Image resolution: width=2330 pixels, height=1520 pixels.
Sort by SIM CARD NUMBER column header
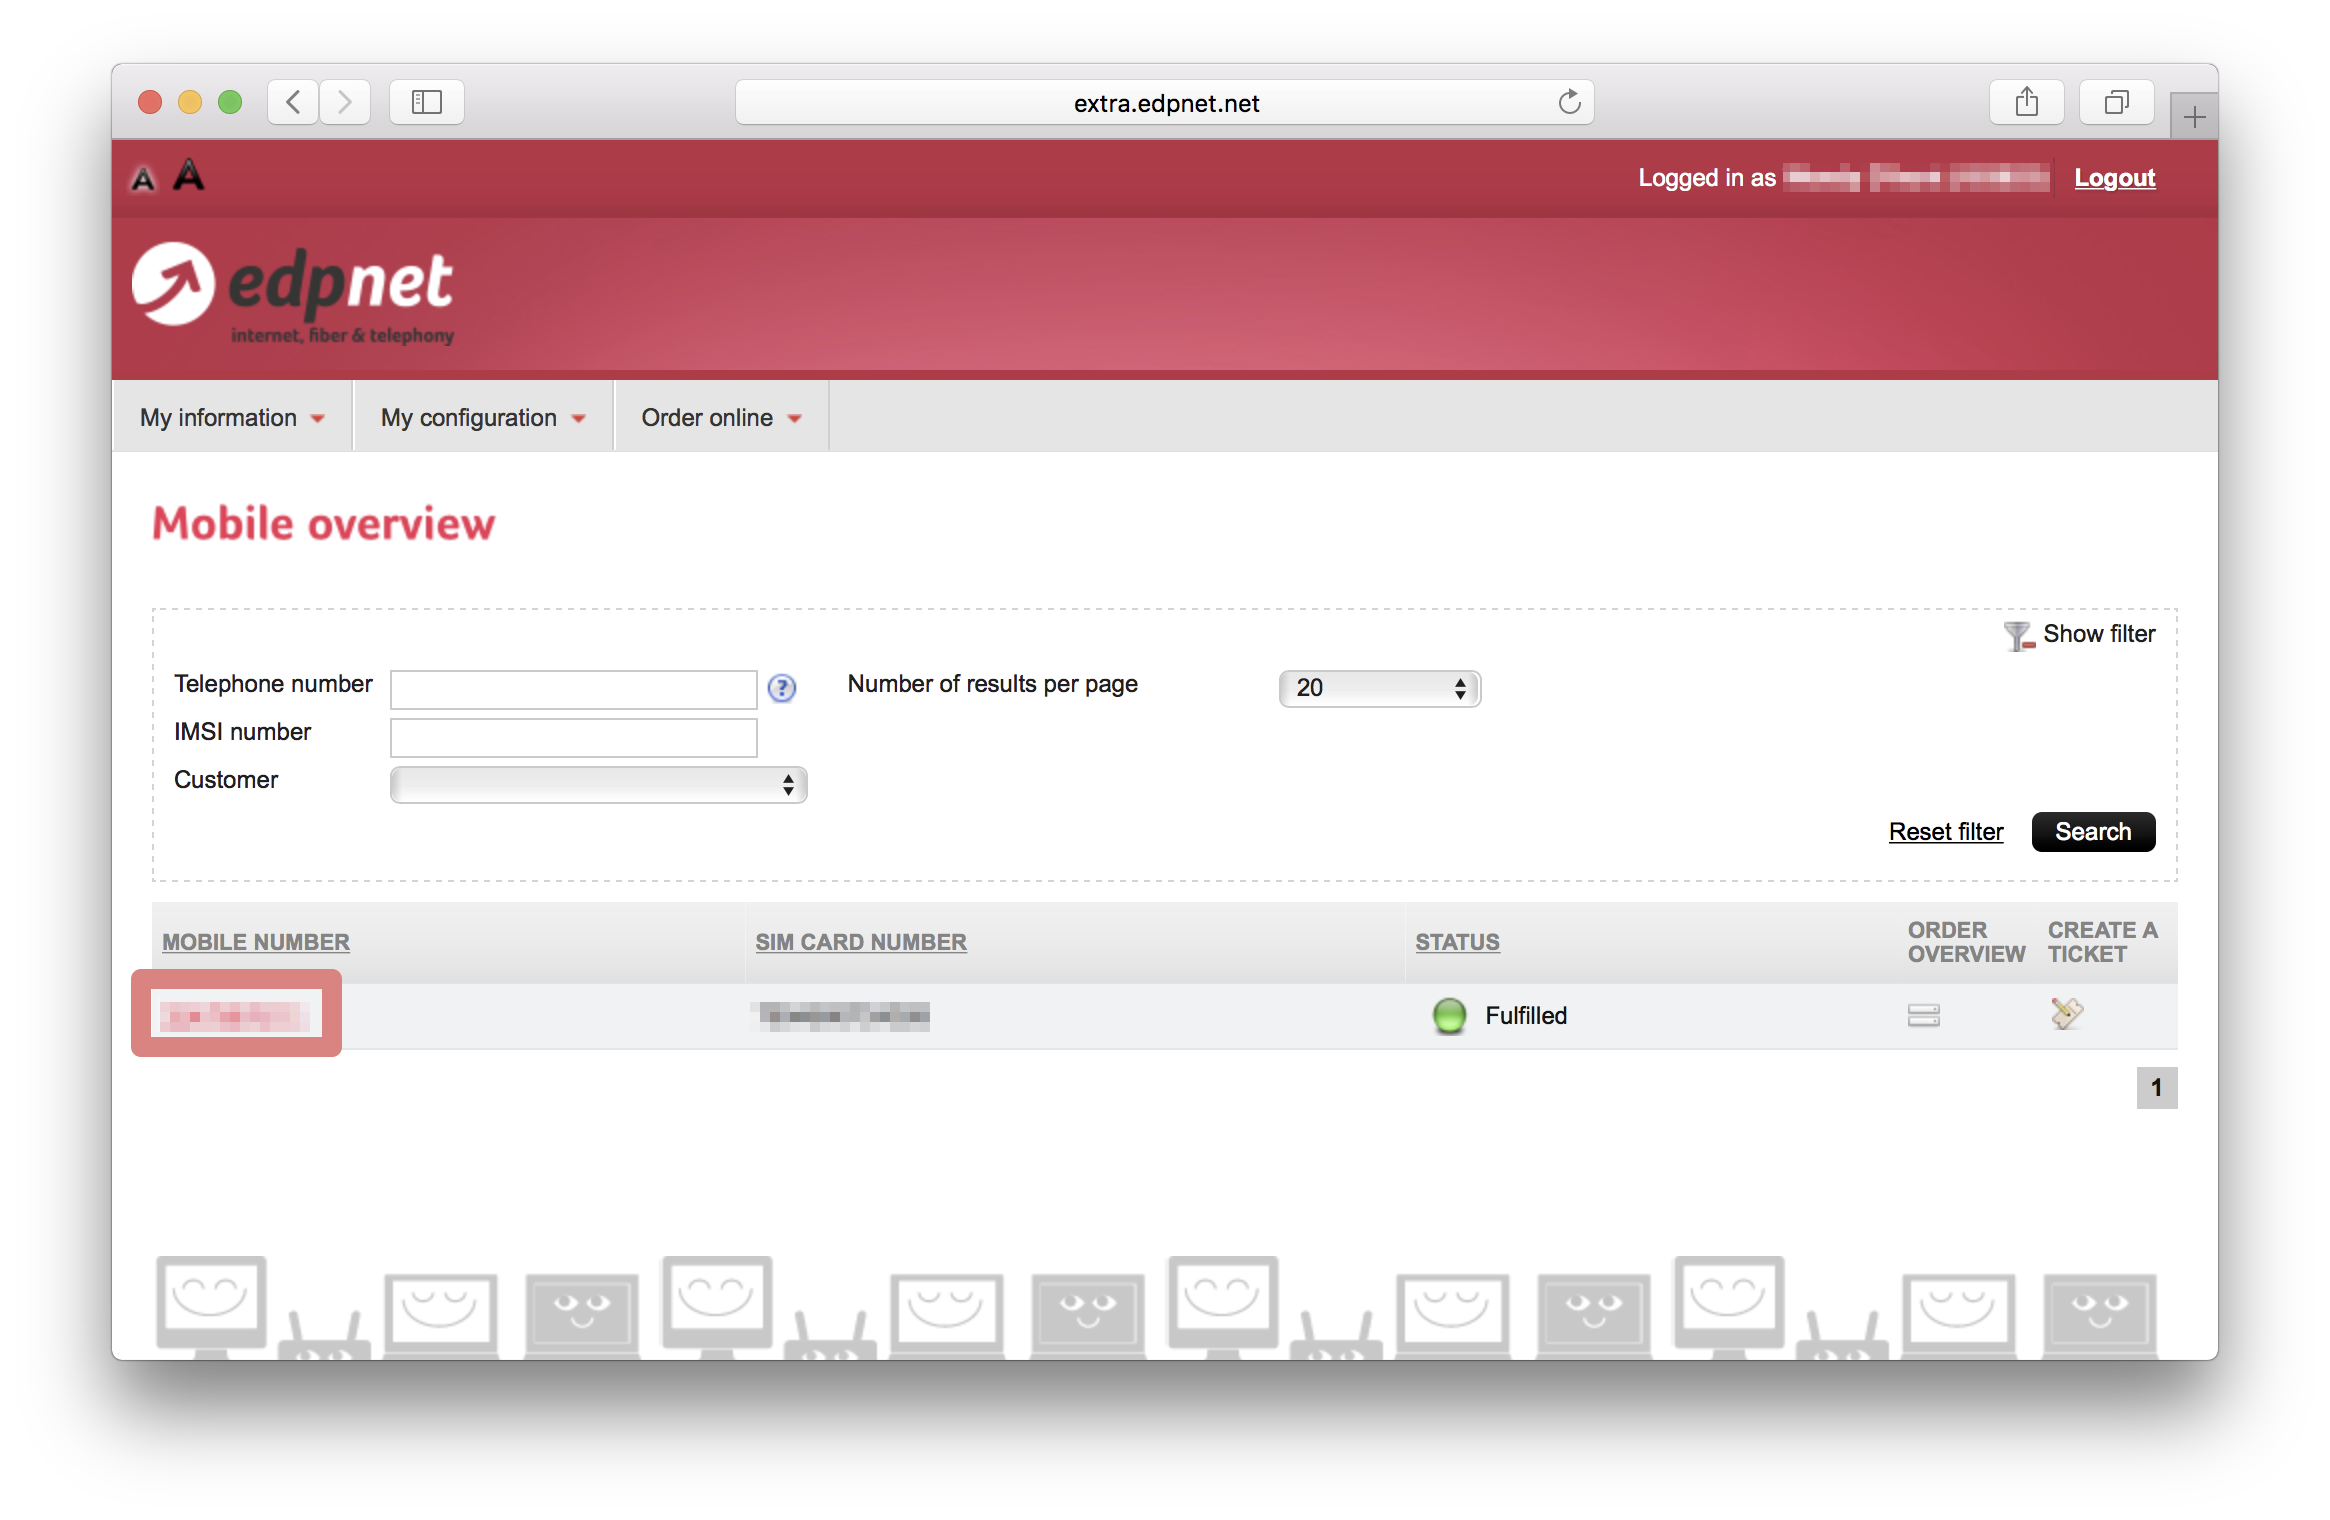861,942
